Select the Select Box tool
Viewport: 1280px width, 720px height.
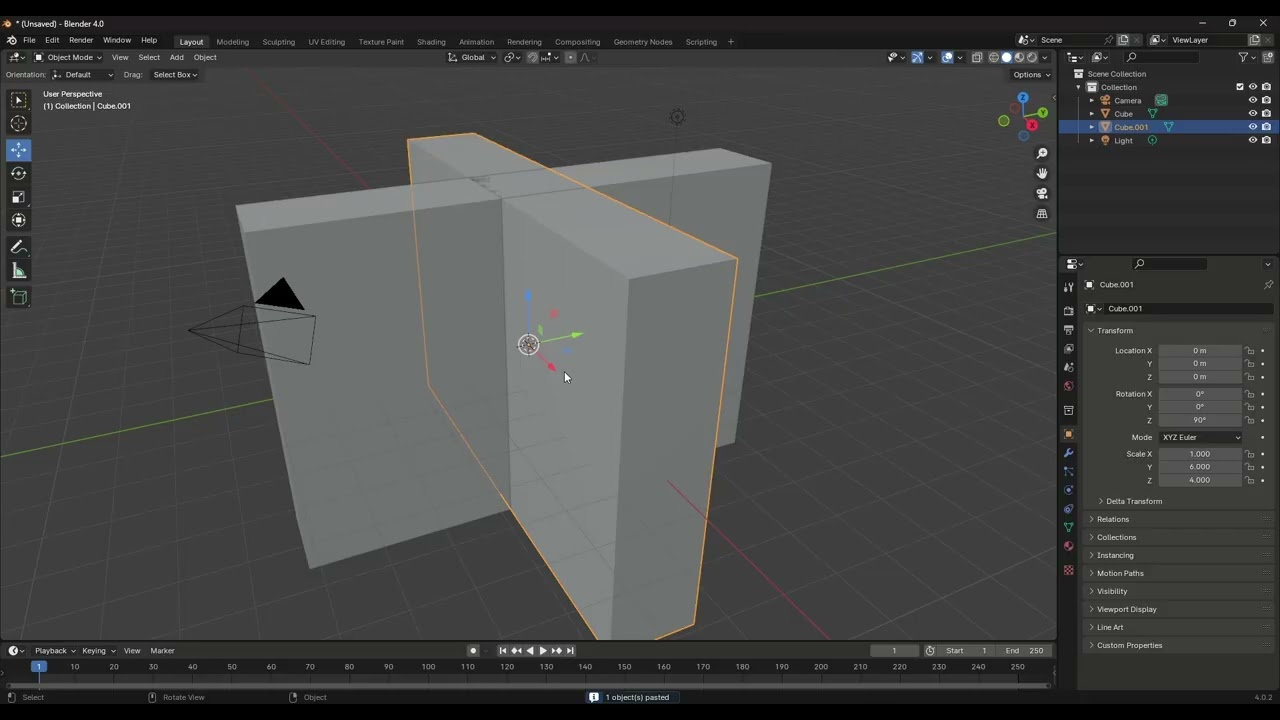pos(19,100)
